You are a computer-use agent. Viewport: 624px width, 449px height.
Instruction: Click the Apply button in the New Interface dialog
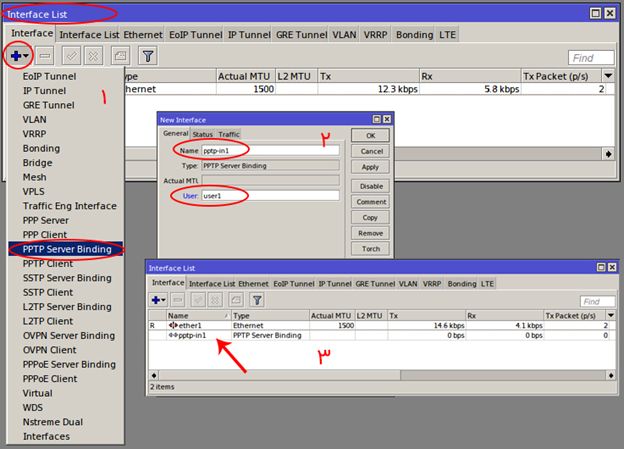370,167
